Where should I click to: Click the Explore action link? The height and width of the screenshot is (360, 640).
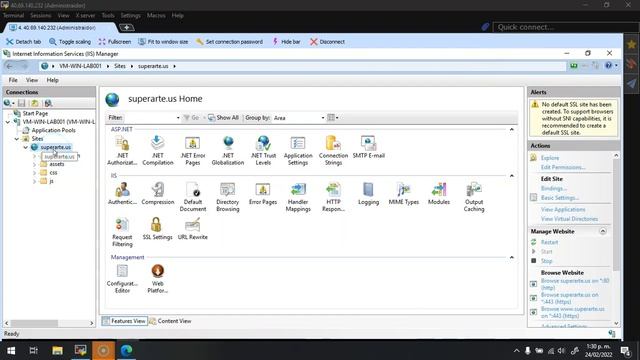550,158
